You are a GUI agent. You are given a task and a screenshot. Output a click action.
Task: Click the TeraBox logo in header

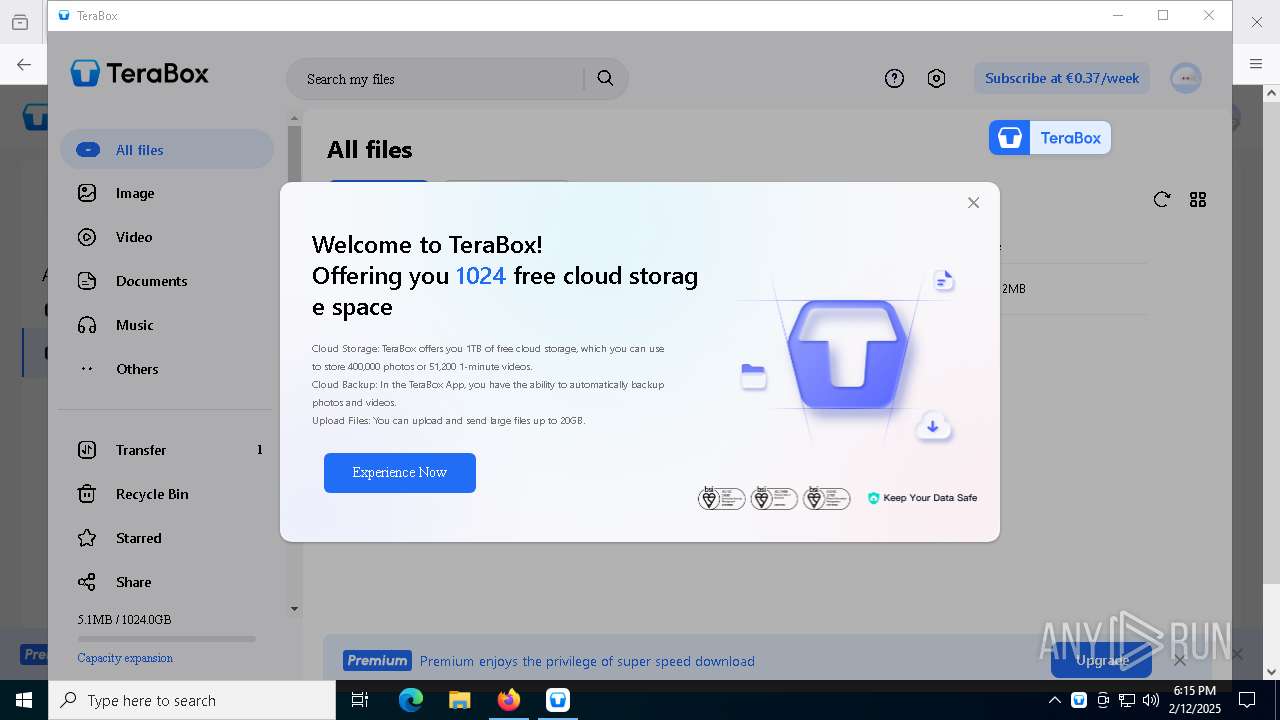pos(139,73)
